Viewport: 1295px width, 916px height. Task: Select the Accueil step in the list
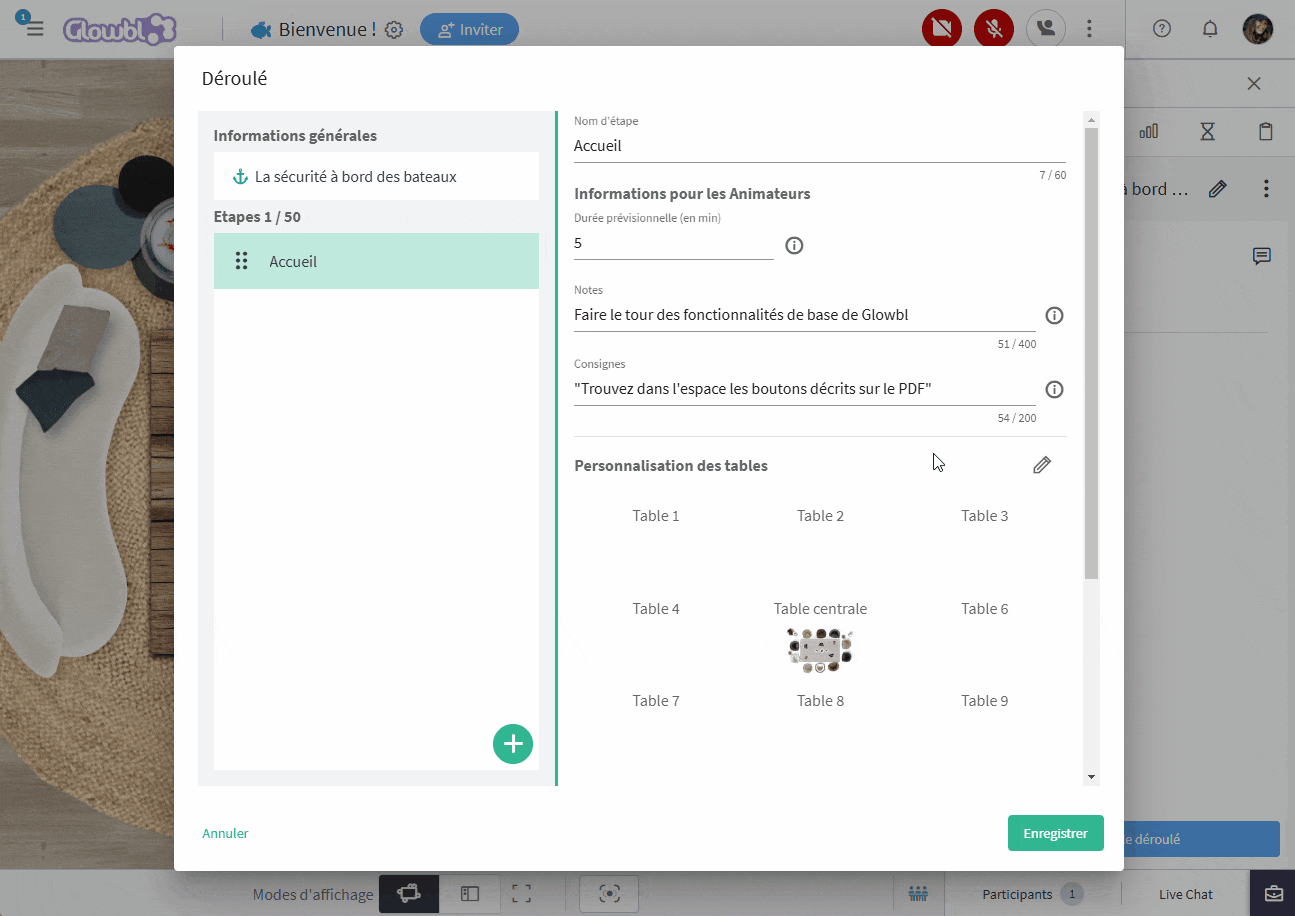[x=376, y=261]
